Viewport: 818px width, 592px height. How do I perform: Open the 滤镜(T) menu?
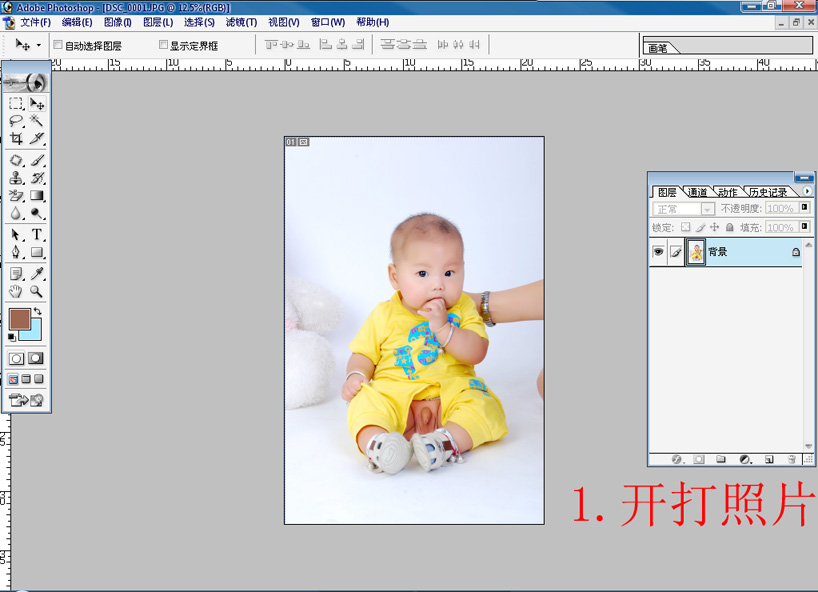pyautogui.click(x=241, y=22)
